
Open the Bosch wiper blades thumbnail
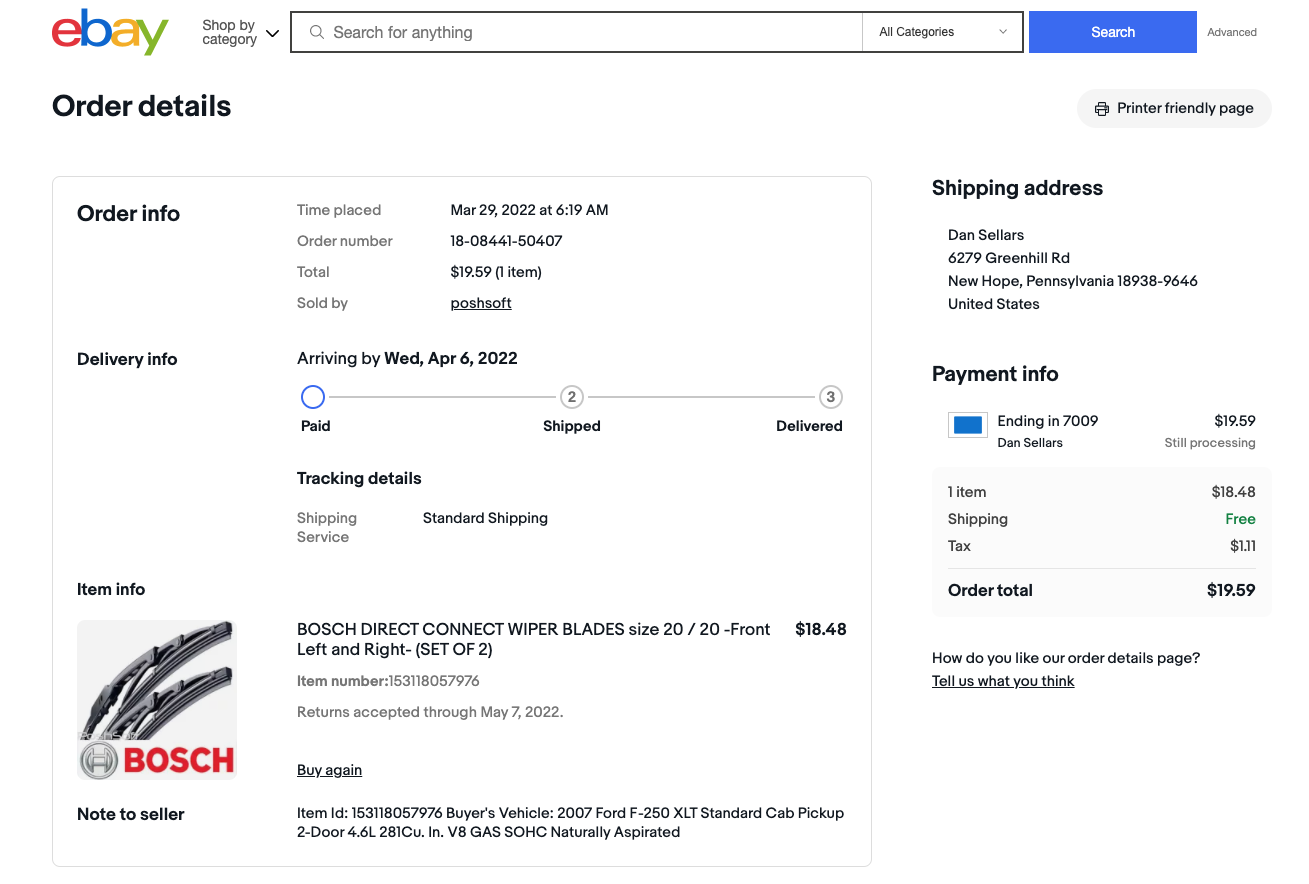pyautogui.click(x=157, y=699)
